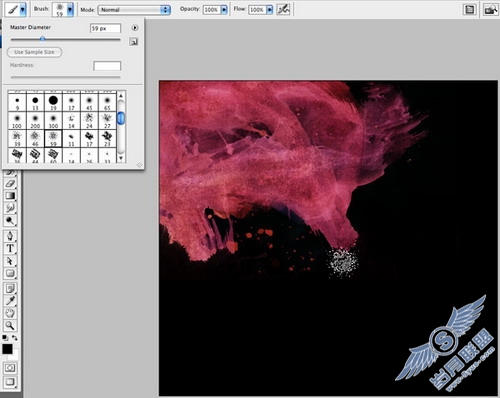Select the chalk 11 brush
500x398 pixels.
(71, 138)
